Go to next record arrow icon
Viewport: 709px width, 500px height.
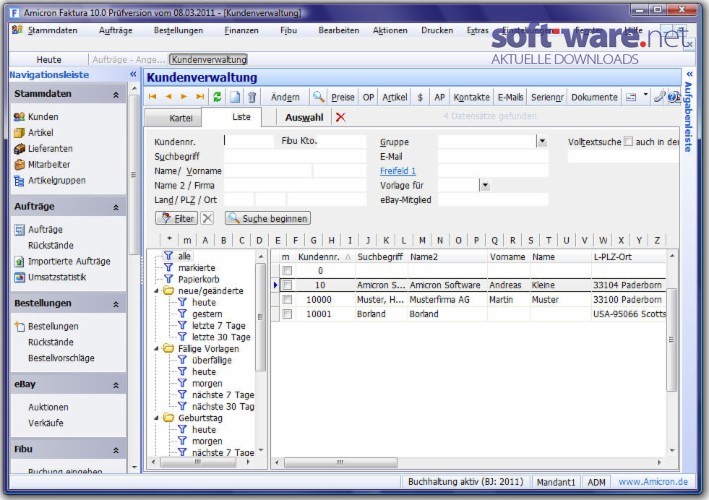pos(184,97)
